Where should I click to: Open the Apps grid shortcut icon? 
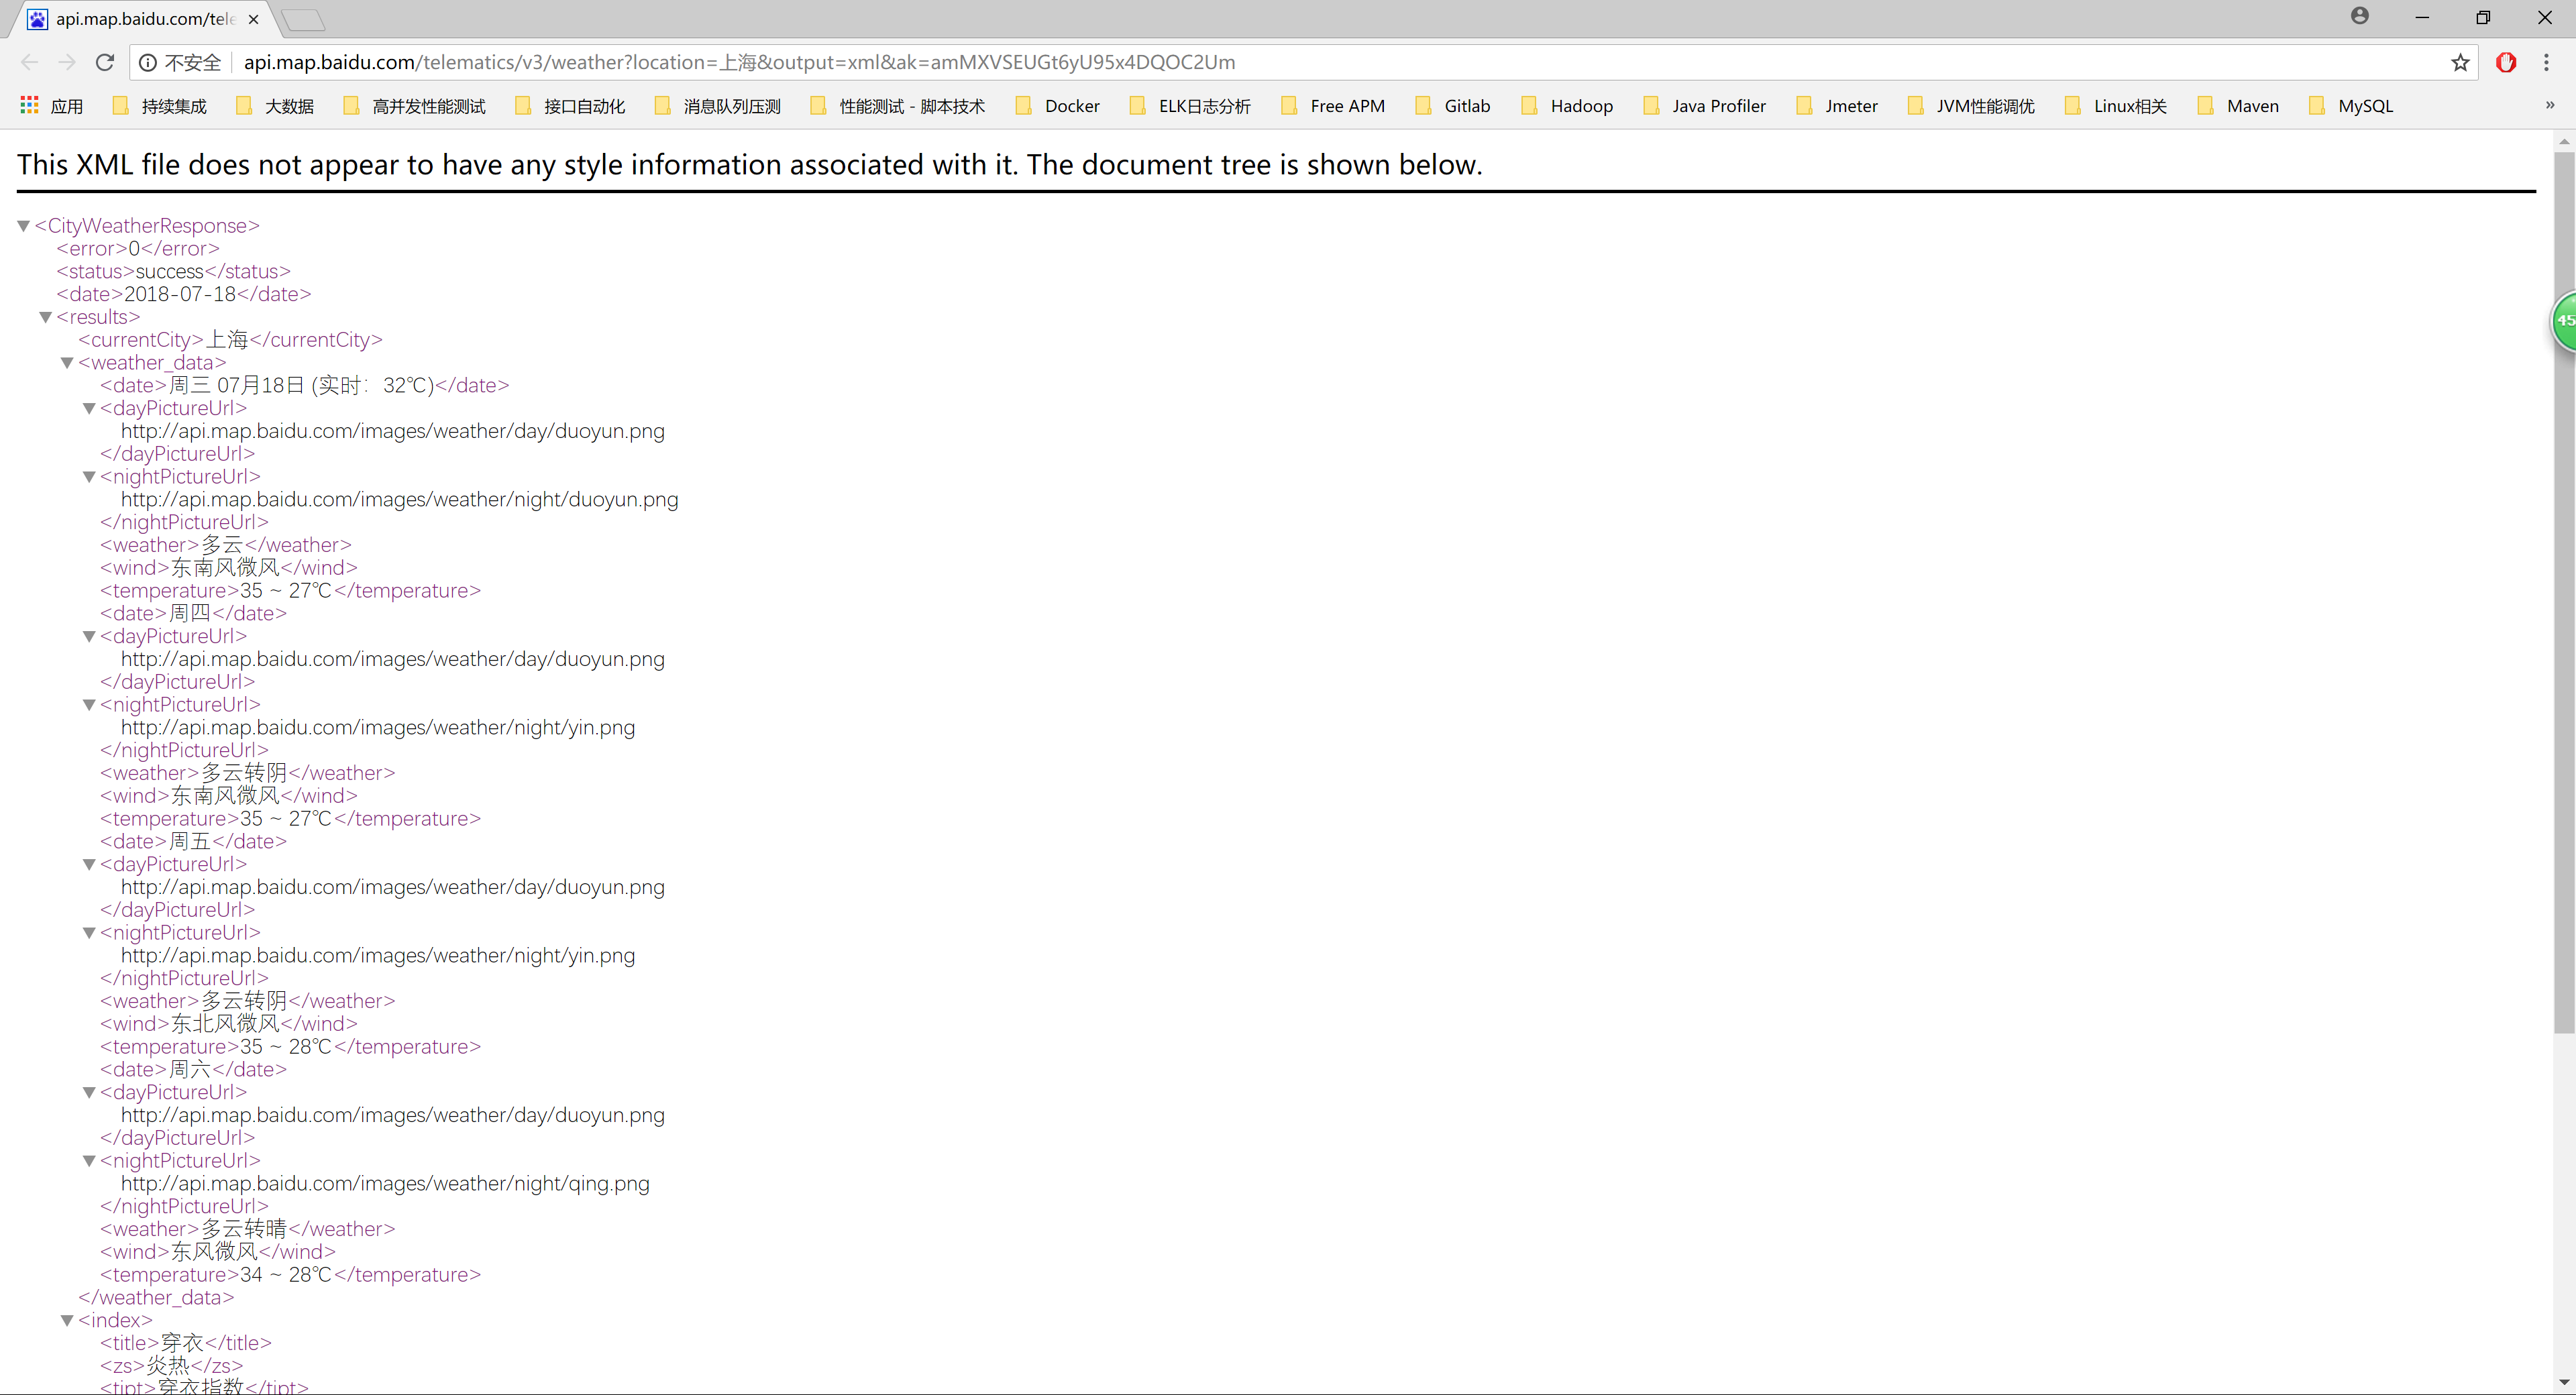[30, 105]
